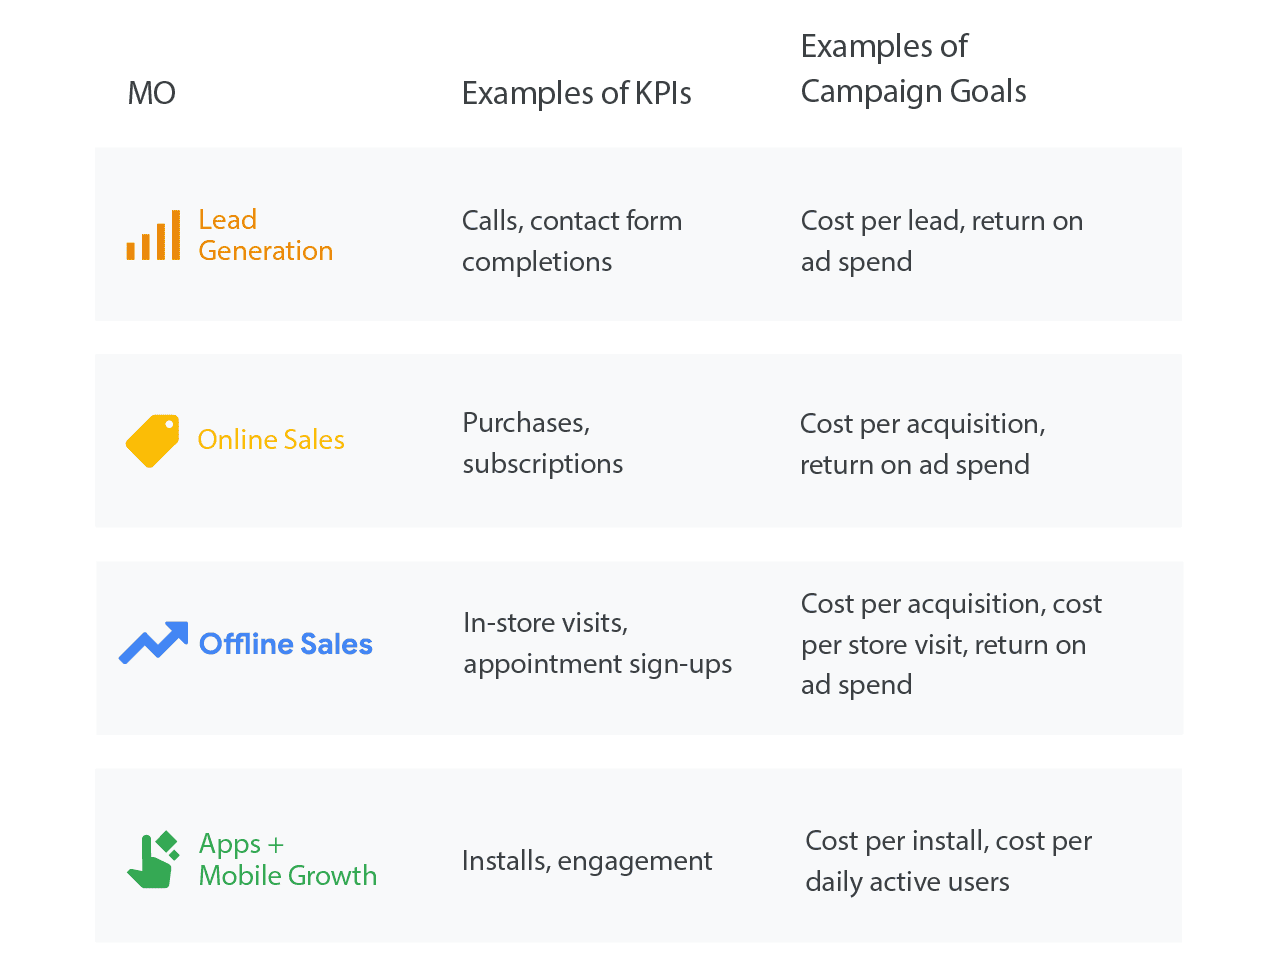Image resolution: width=1275 pixels, height=977 pixels.
Task: Click the yellow price tag Online Sales icon
Action: (153, 441)
